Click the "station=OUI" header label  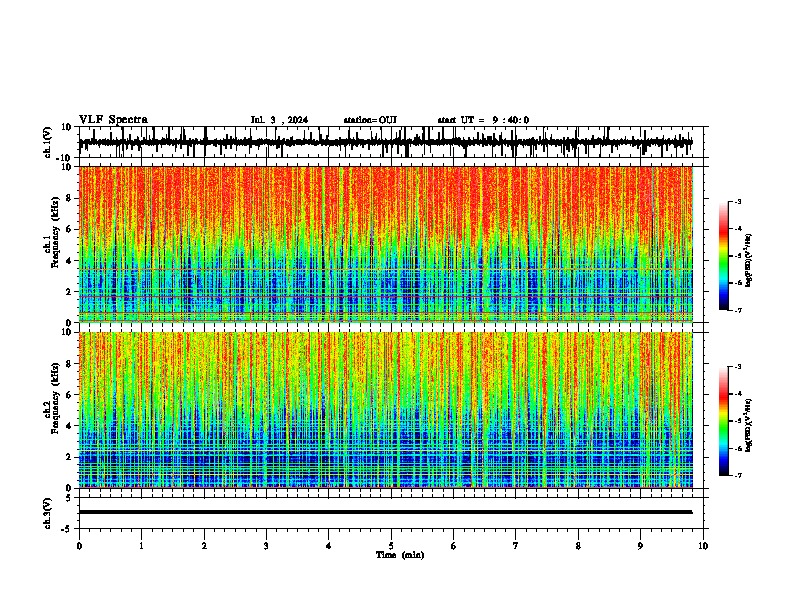[370, 120]
